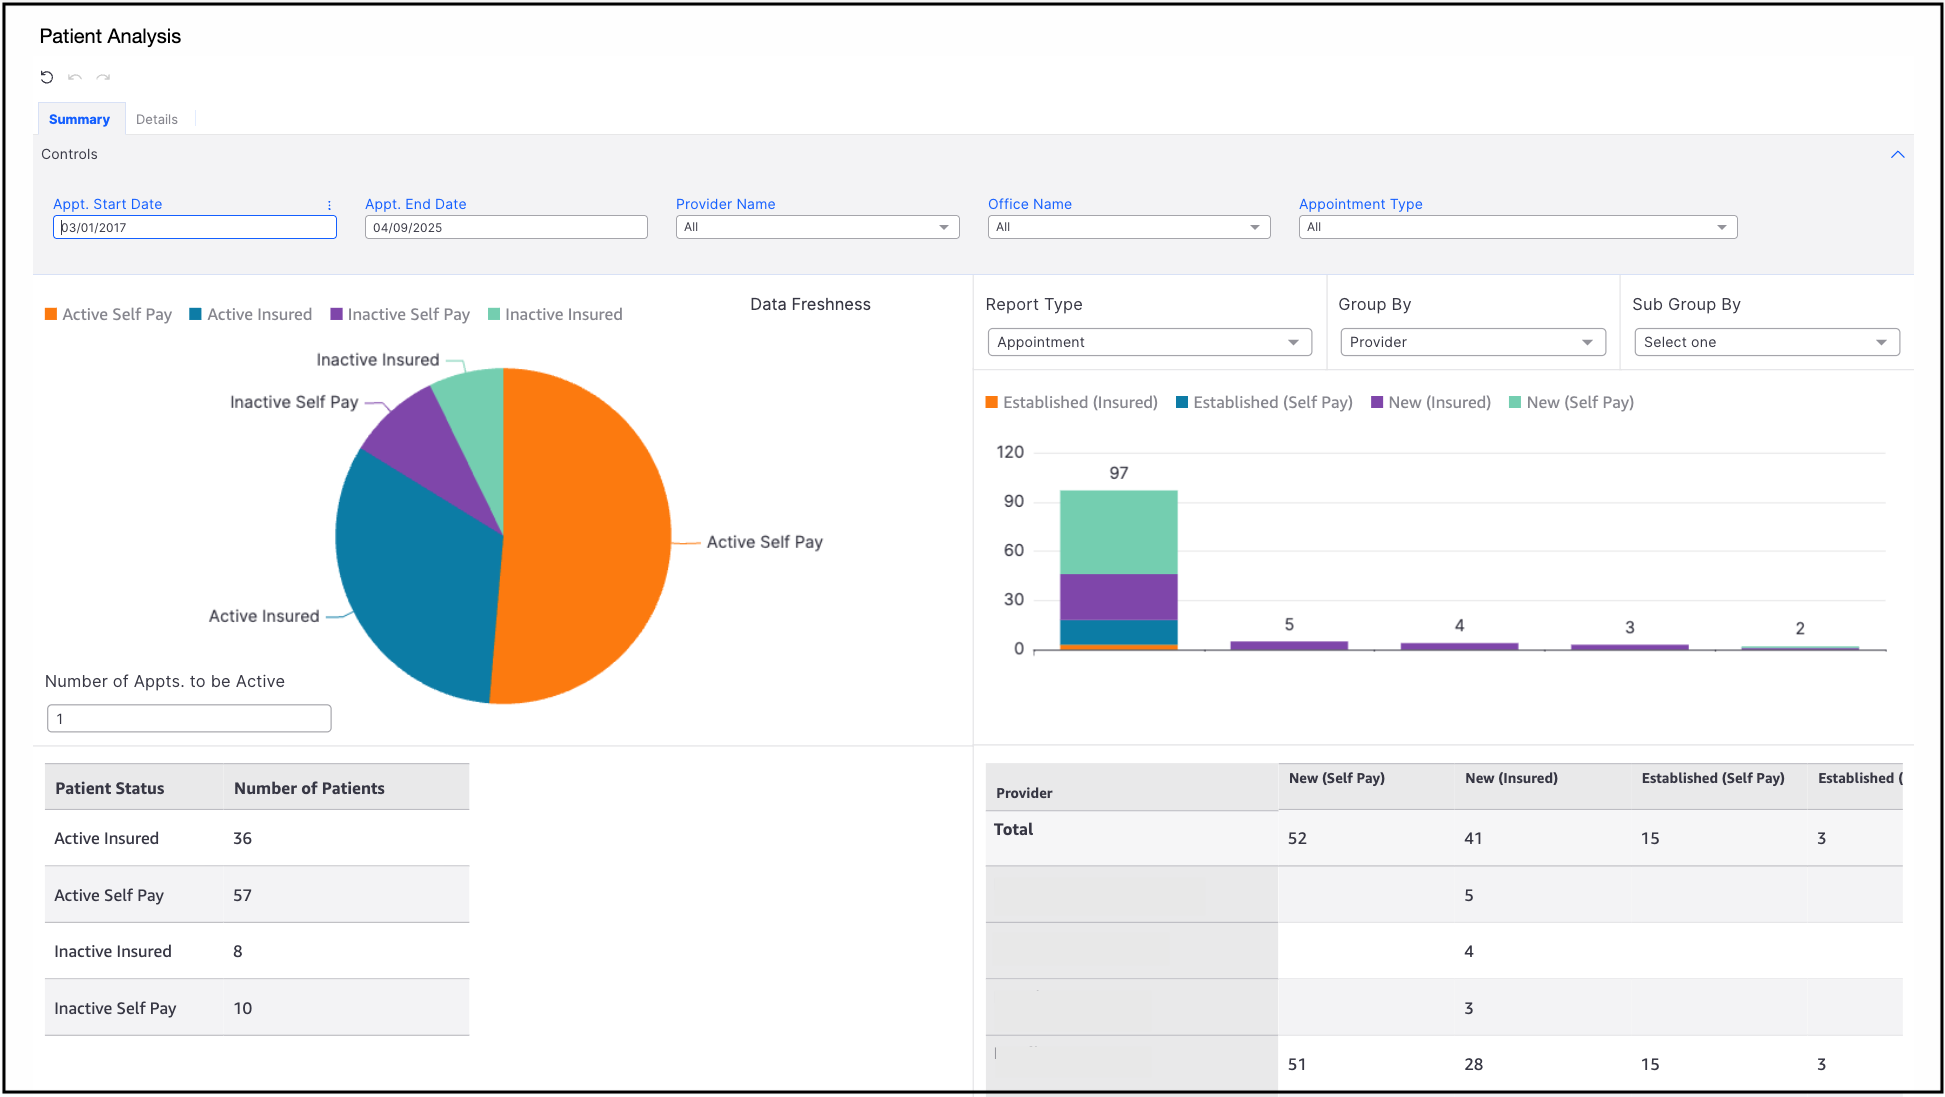Click the Active Self Pay legend swatch
This screenshot has width=1945, height=1097.
[51, 314]
